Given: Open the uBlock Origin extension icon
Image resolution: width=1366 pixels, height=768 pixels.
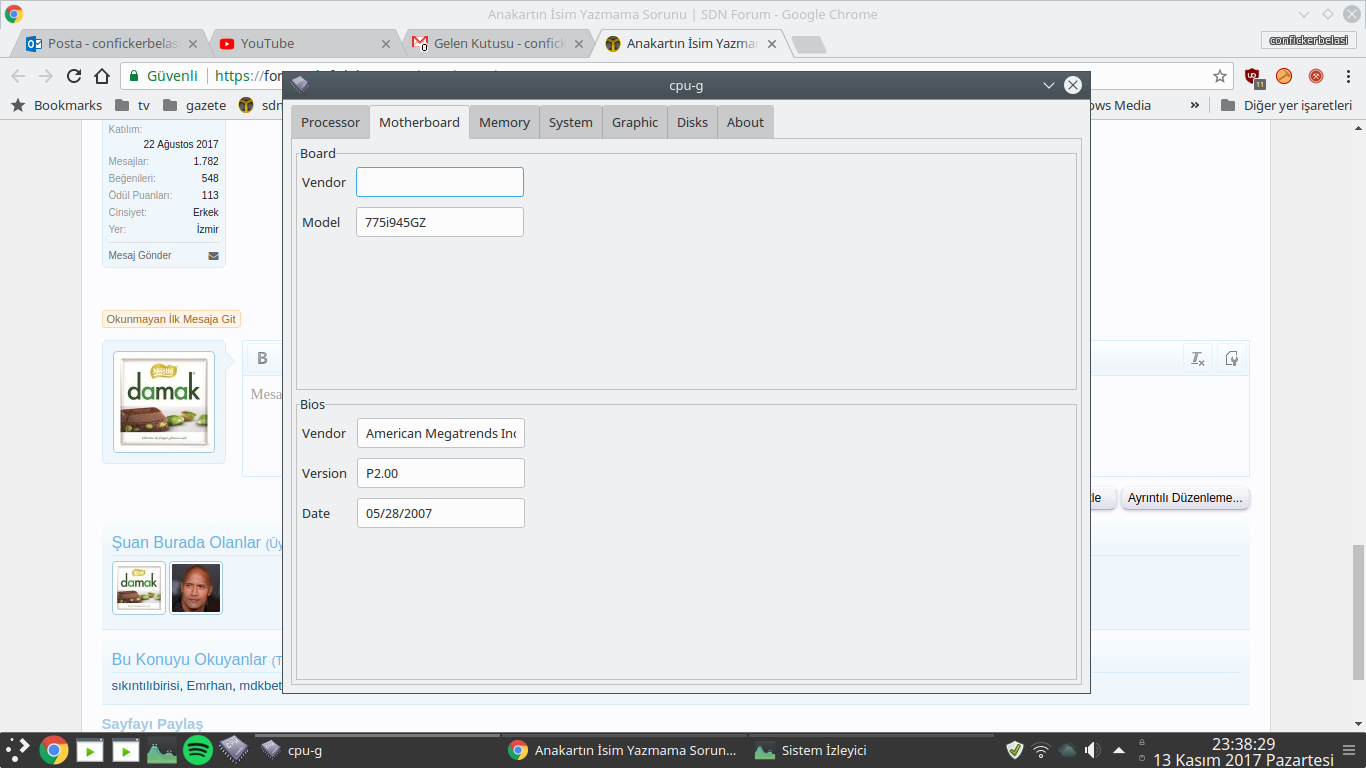Looking at the screenshot, I should [x=1253, y=76].
